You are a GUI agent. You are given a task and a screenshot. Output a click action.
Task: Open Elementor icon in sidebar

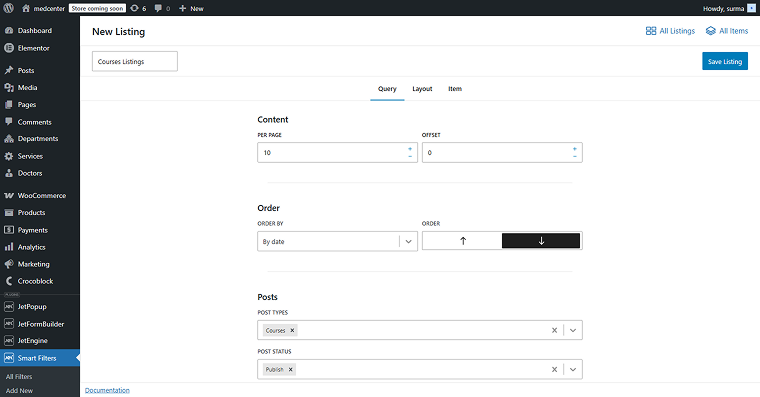(9, 48)
